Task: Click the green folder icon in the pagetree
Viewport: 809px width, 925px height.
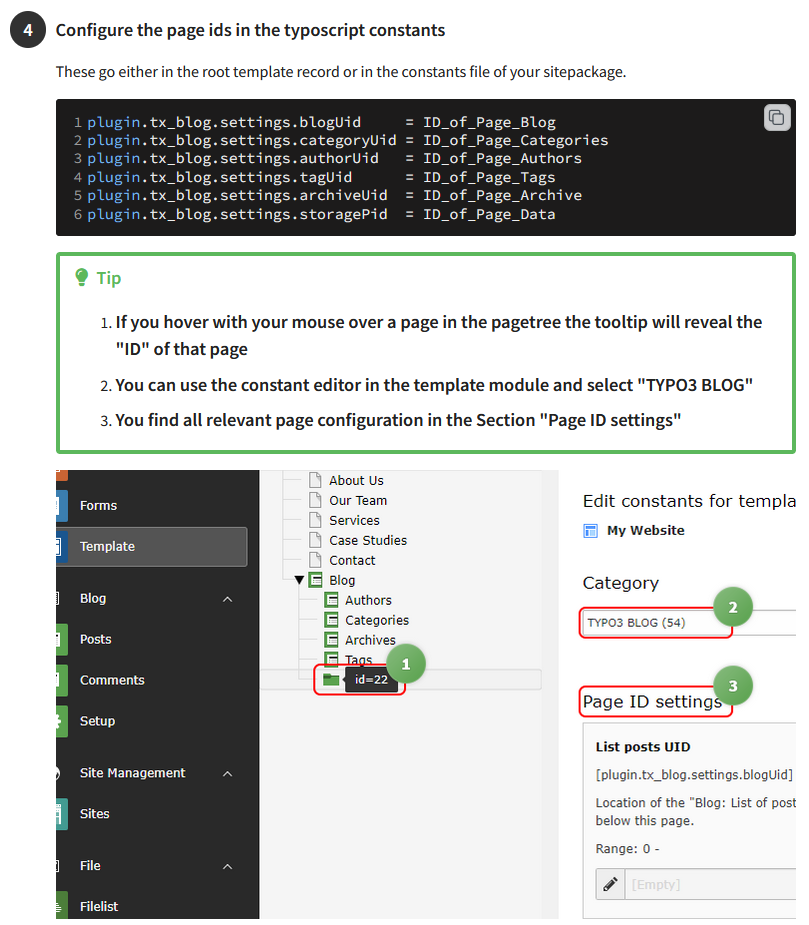Action: [331, 680]
